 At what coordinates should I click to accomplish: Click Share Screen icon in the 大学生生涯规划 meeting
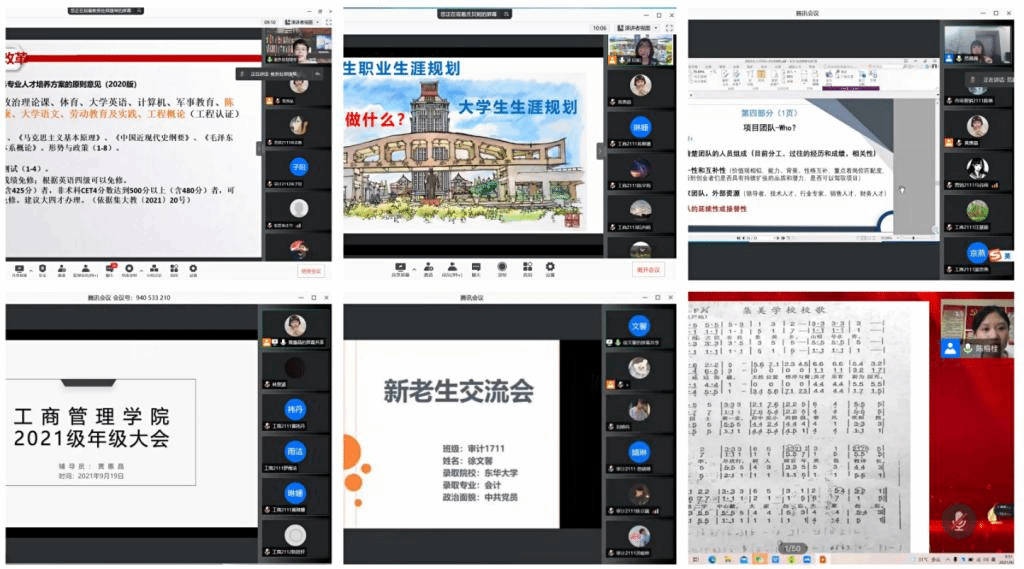[x=399, y=267]
